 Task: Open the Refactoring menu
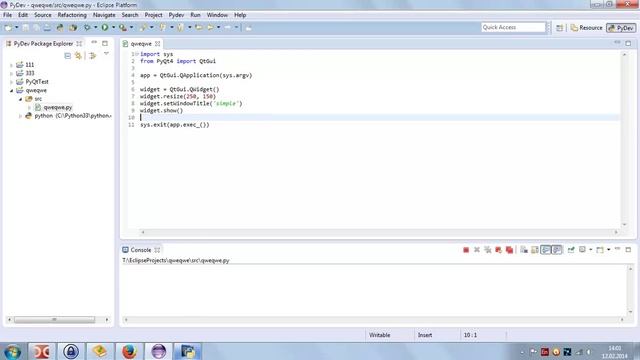72,15
